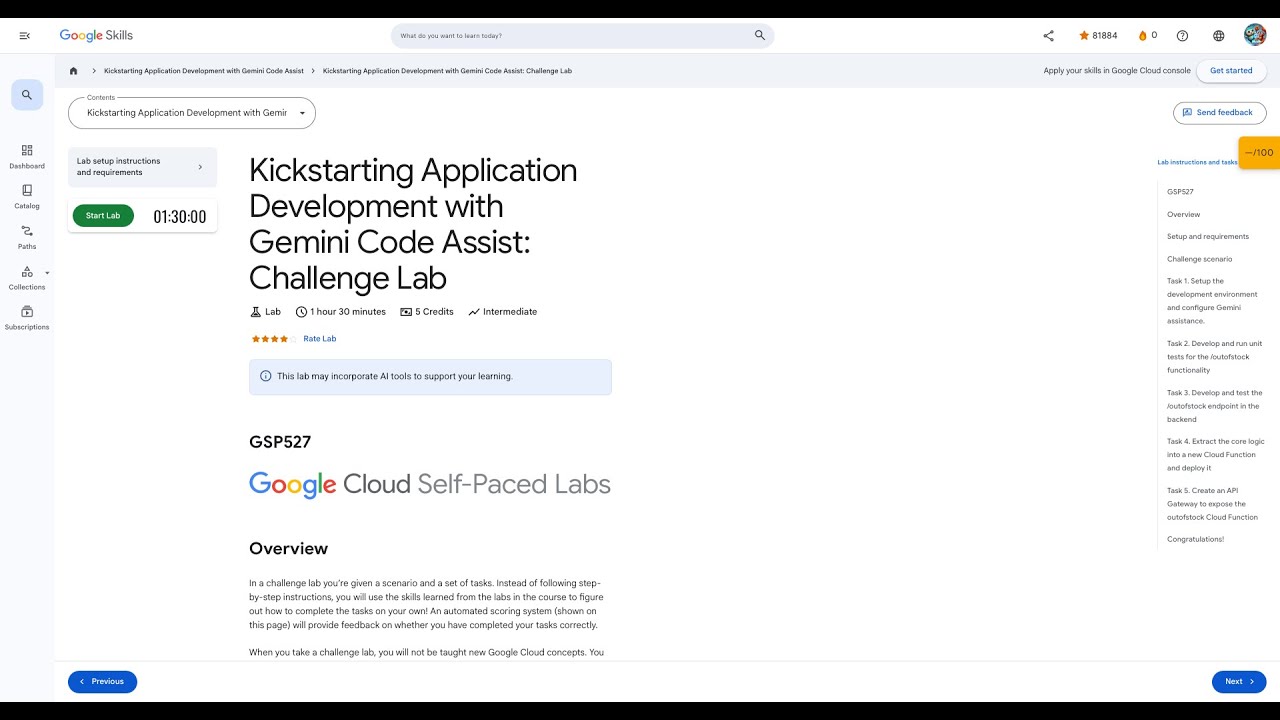Jump to Task 5 API Gateway in the outline
Image resolution: width=1280 pixels, height=720 pixels.
(1212, 504)
